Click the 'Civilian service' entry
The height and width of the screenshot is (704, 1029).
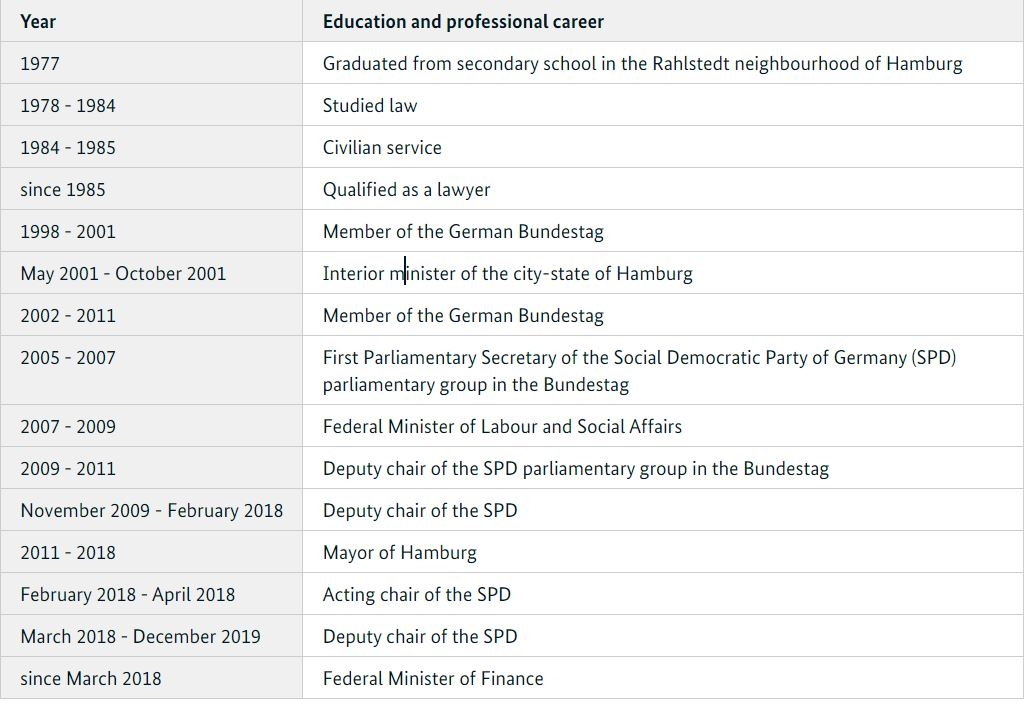[x=382, y=148]
